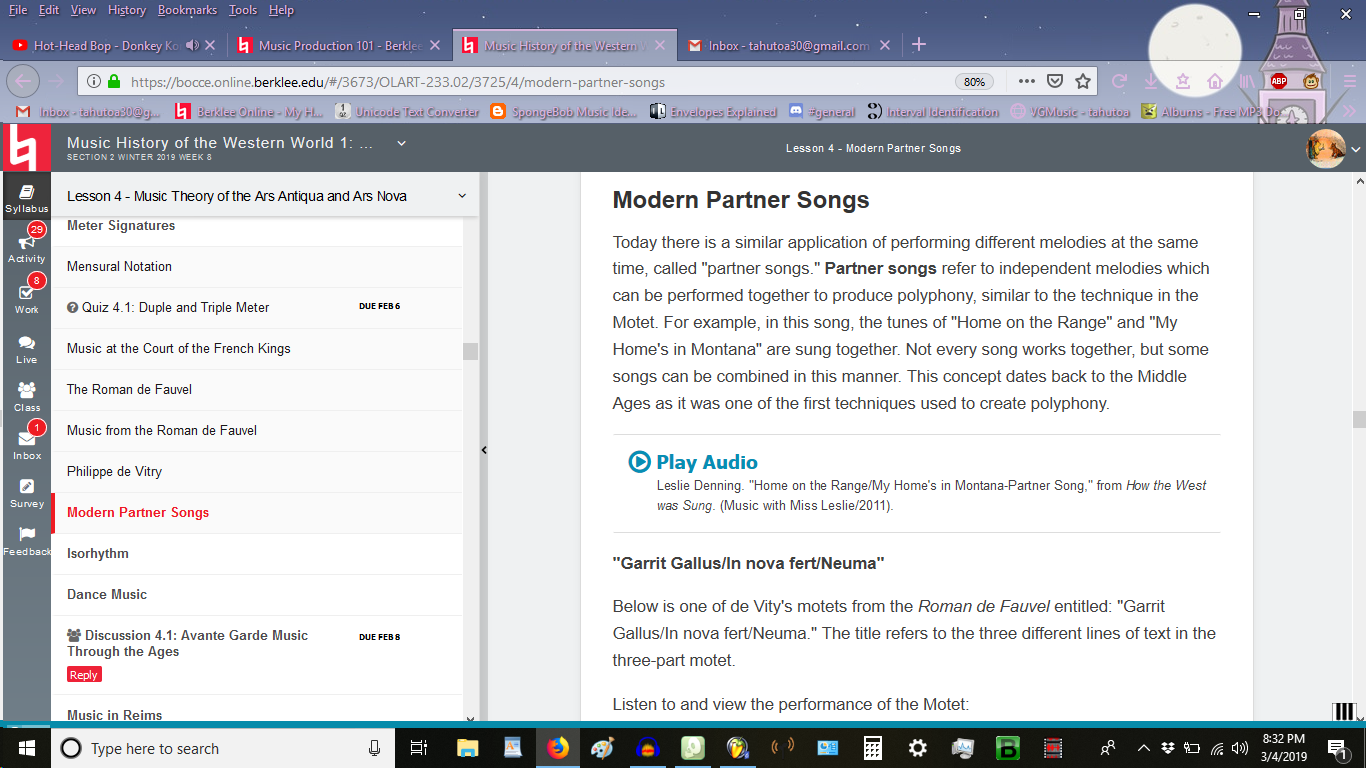The image size is (1366, 768).
Task: Open the Survey sidebar icon
Action: pyautogui.click(x=26, y=491)
